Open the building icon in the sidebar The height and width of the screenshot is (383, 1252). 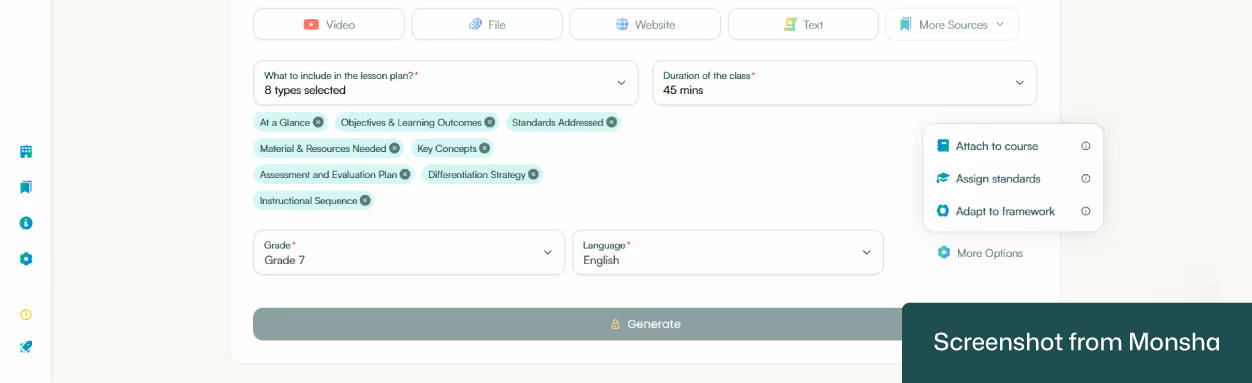tap(26, 152)
